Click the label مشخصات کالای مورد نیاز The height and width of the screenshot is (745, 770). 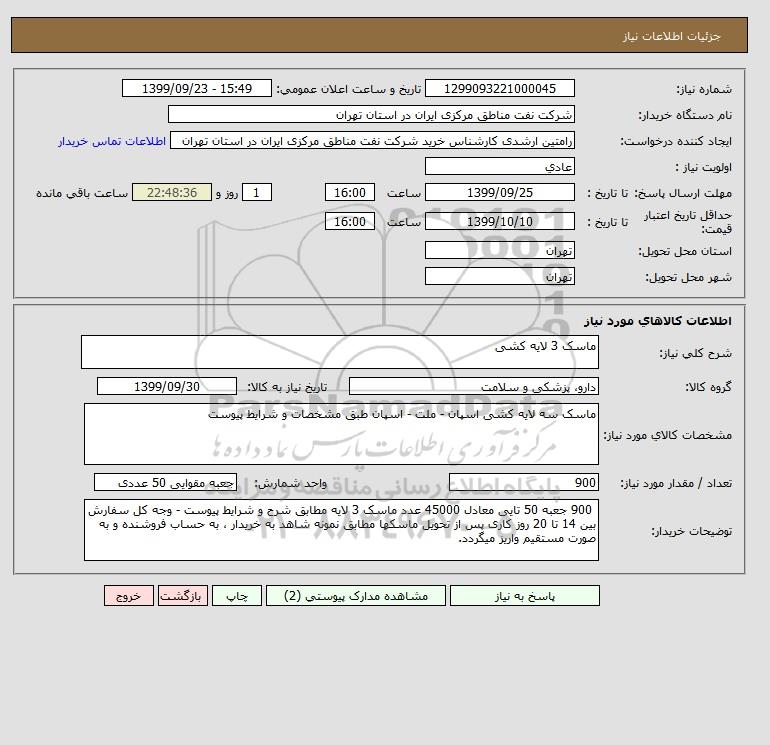[x=667, y=435]
